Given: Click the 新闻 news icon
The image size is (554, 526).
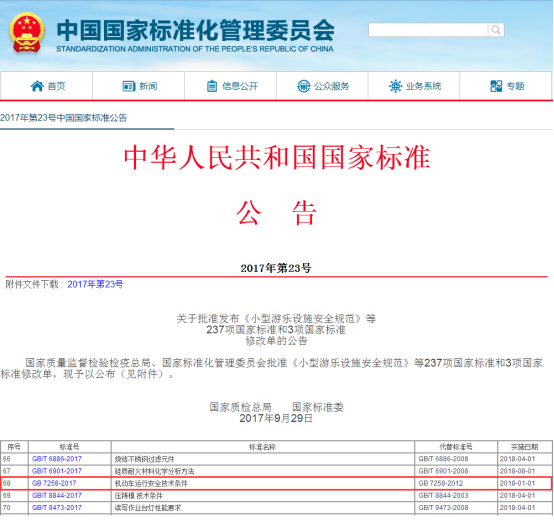Looking at the screenshot, I should [x=129, y=86].
